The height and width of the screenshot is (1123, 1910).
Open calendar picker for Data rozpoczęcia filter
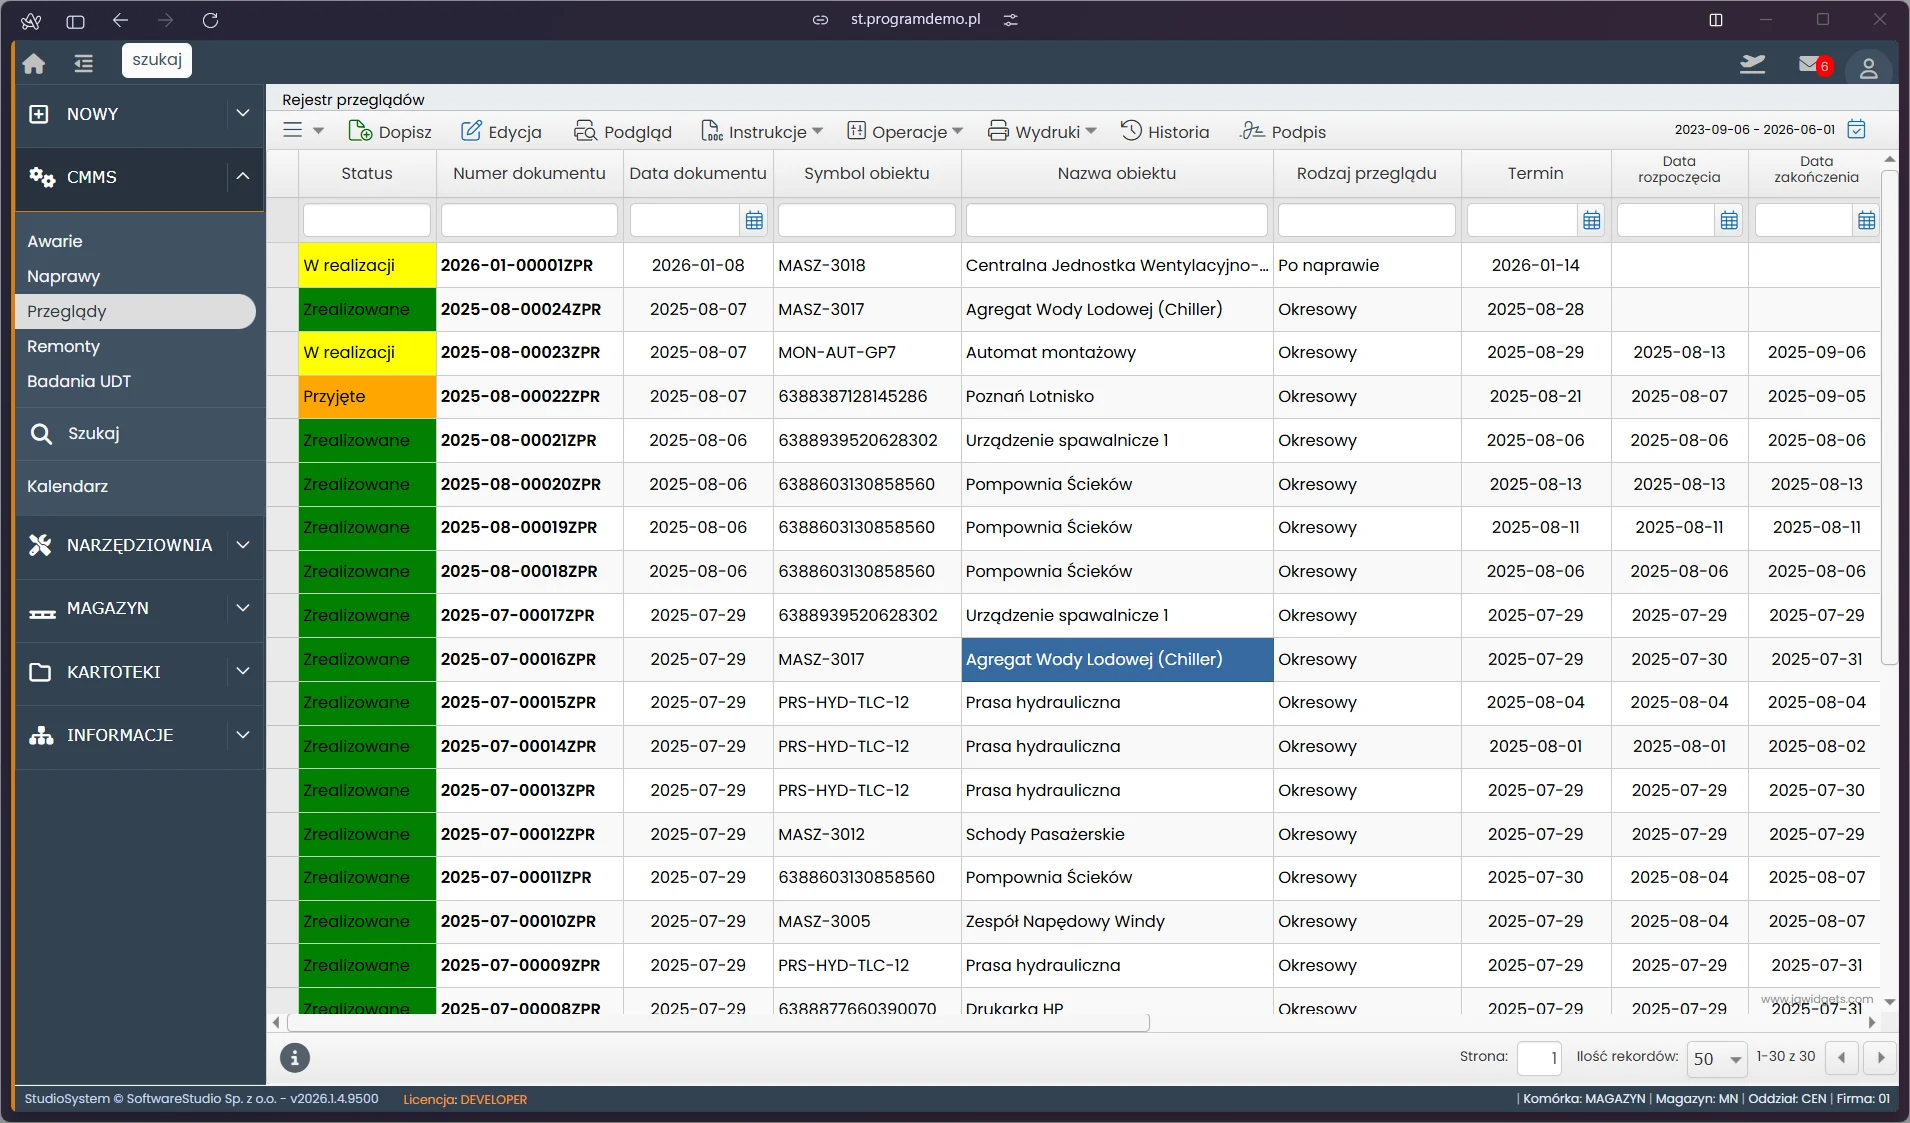[x=1729, y=220]
